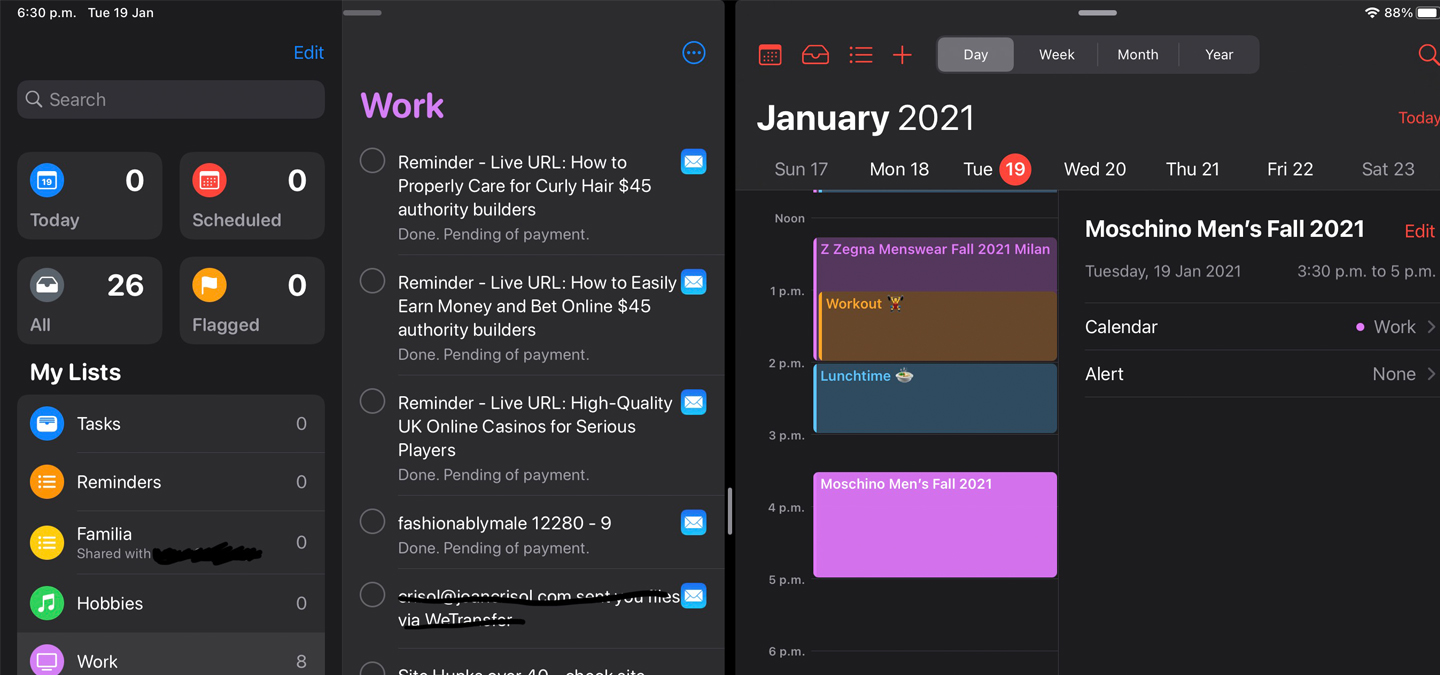Switch to the Month view tab
Screen dimensions: 1440x675
(1137, 55)
